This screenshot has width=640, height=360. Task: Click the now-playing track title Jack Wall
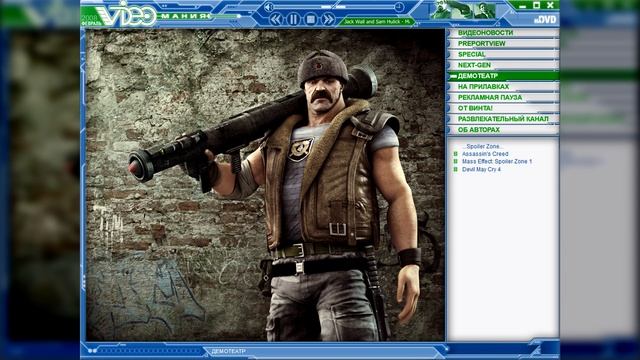(376, 22)
